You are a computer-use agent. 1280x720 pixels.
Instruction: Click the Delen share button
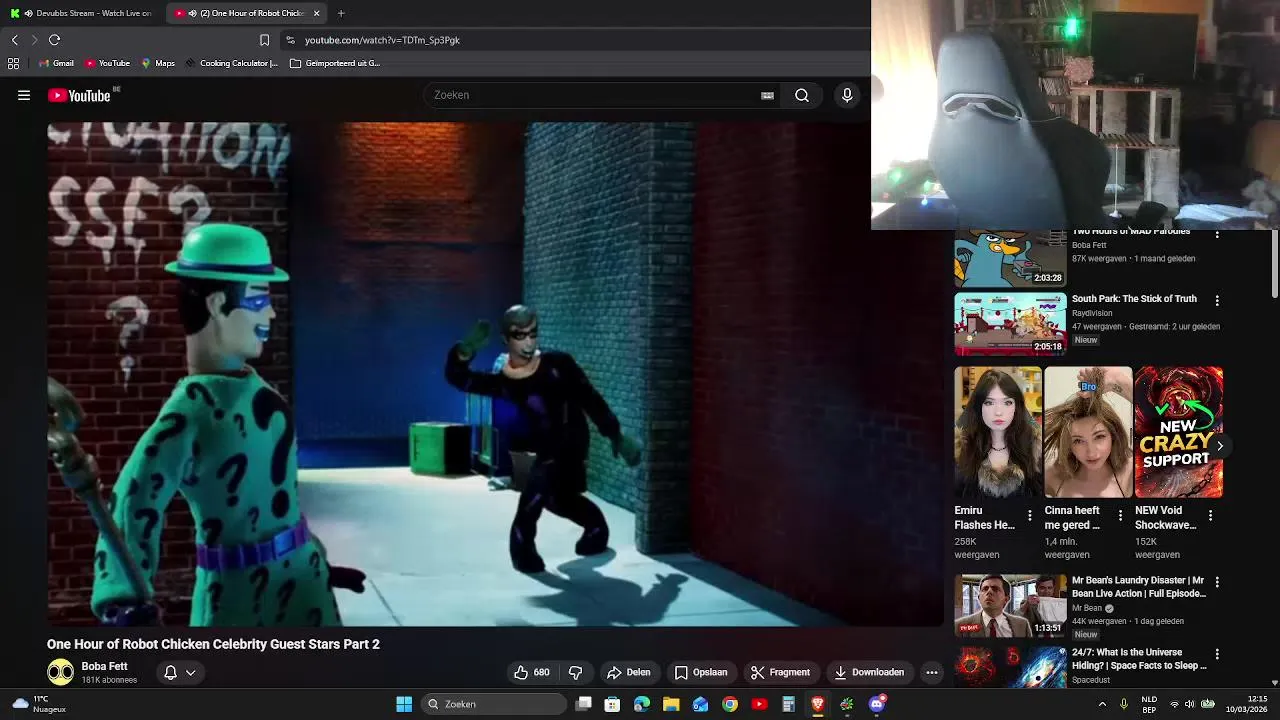click(x=628, y=672)
